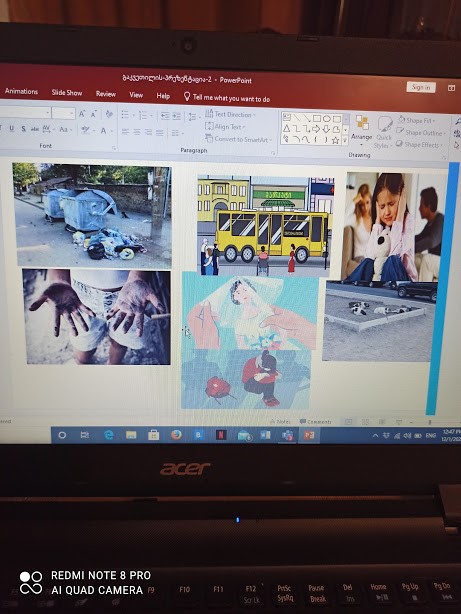Increase the list indent level

coord(177,116)
